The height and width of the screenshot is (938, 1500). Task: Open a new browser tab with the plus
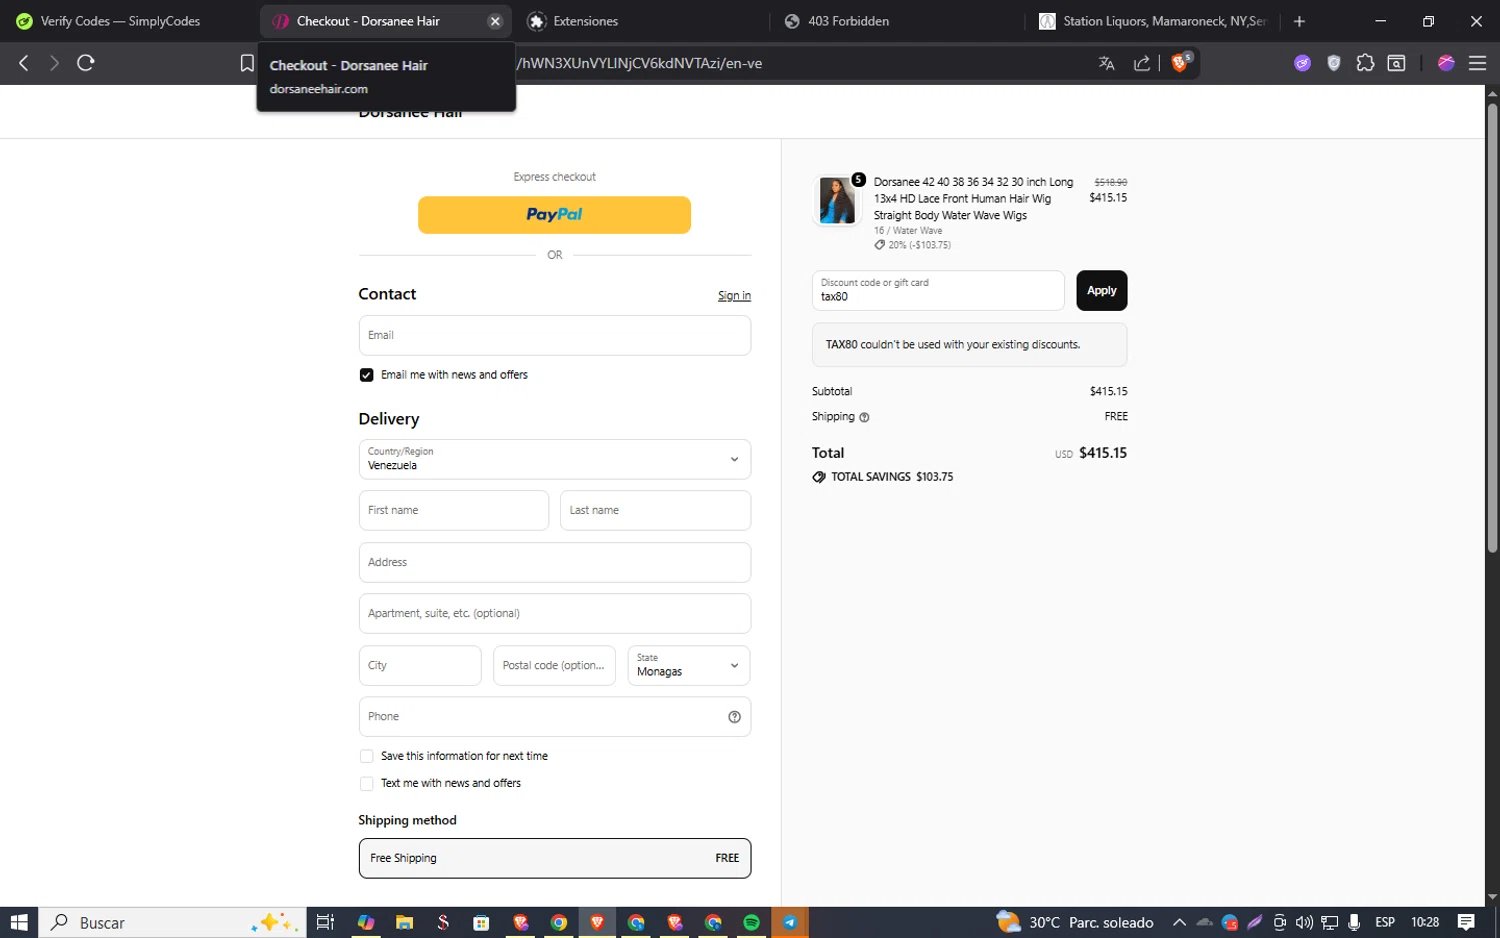[1299, 21]
